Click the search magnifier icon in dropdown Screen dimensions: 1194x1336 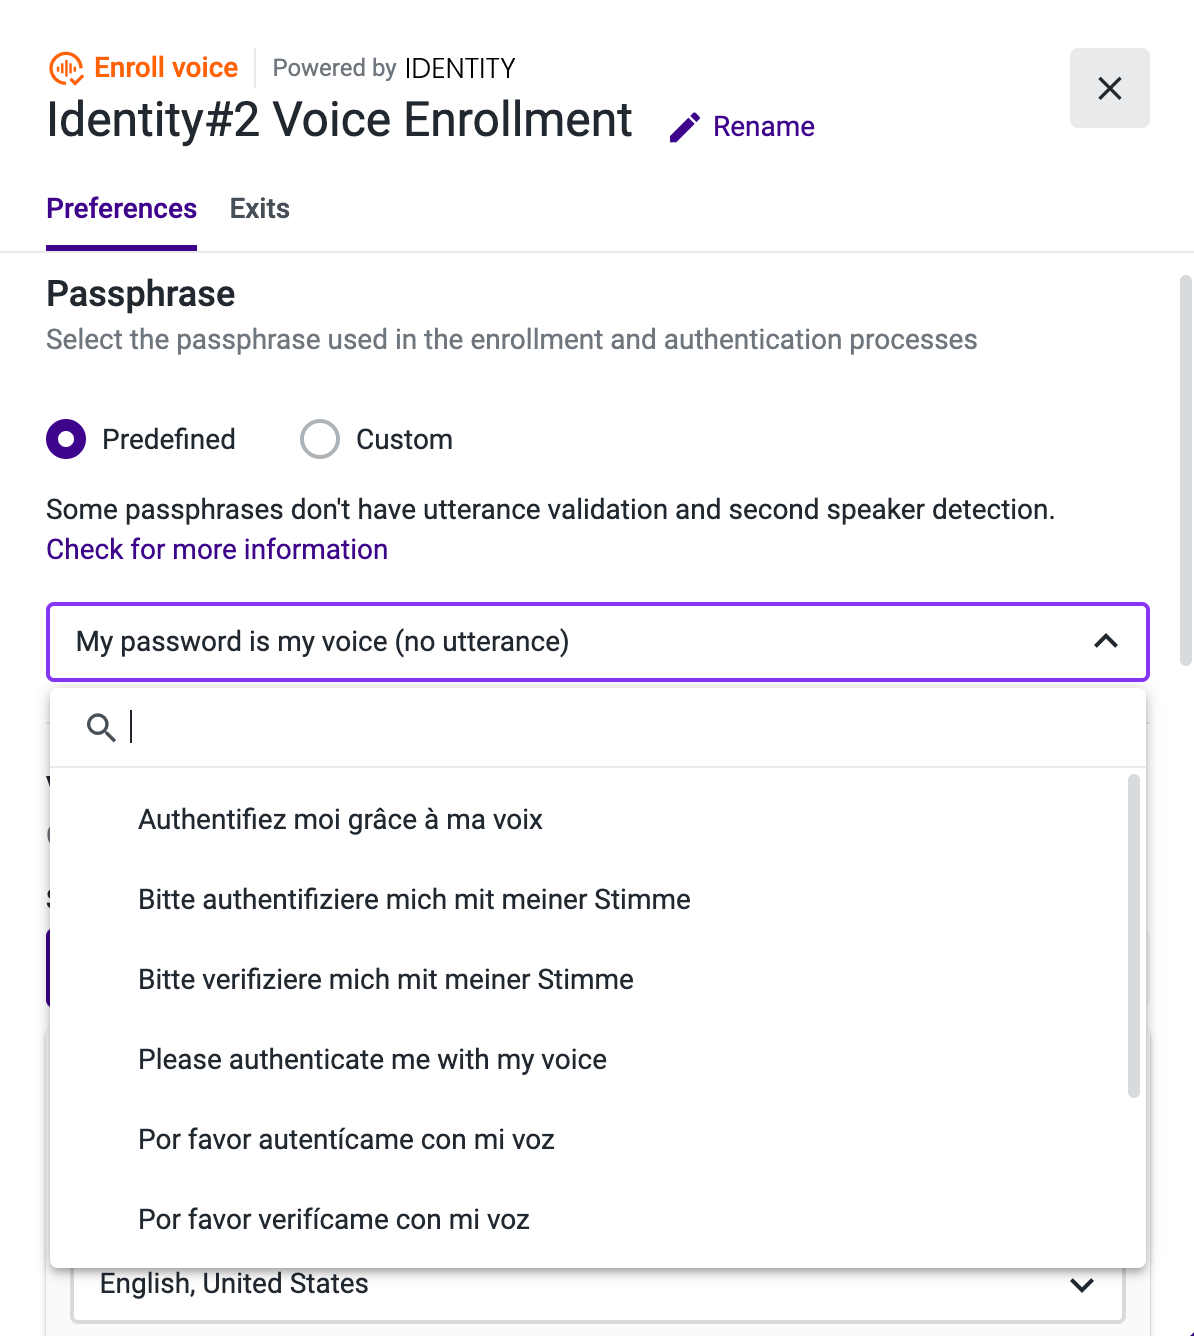click(101, 727)
